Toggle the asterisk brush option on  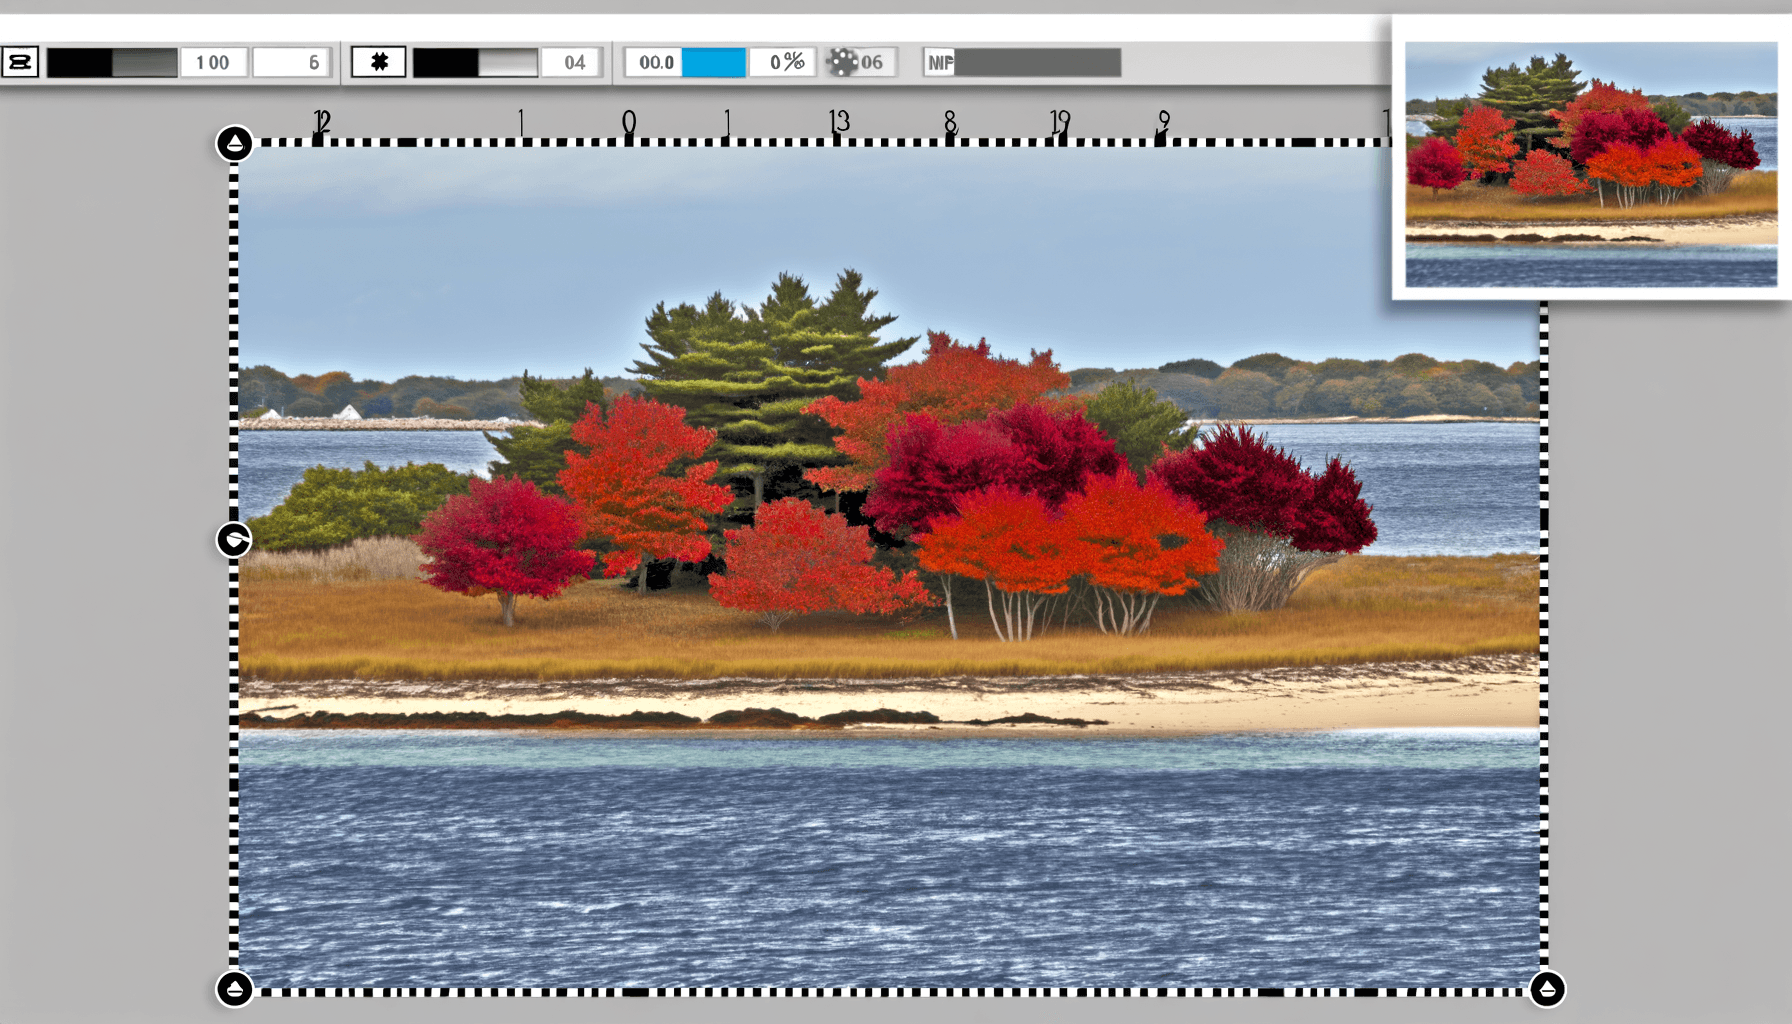380,62
